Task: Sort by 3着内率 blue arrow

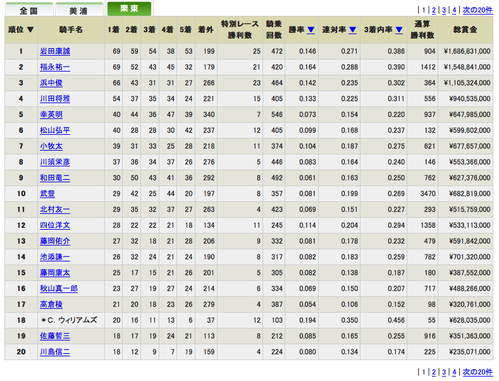Action: (399, 30)
